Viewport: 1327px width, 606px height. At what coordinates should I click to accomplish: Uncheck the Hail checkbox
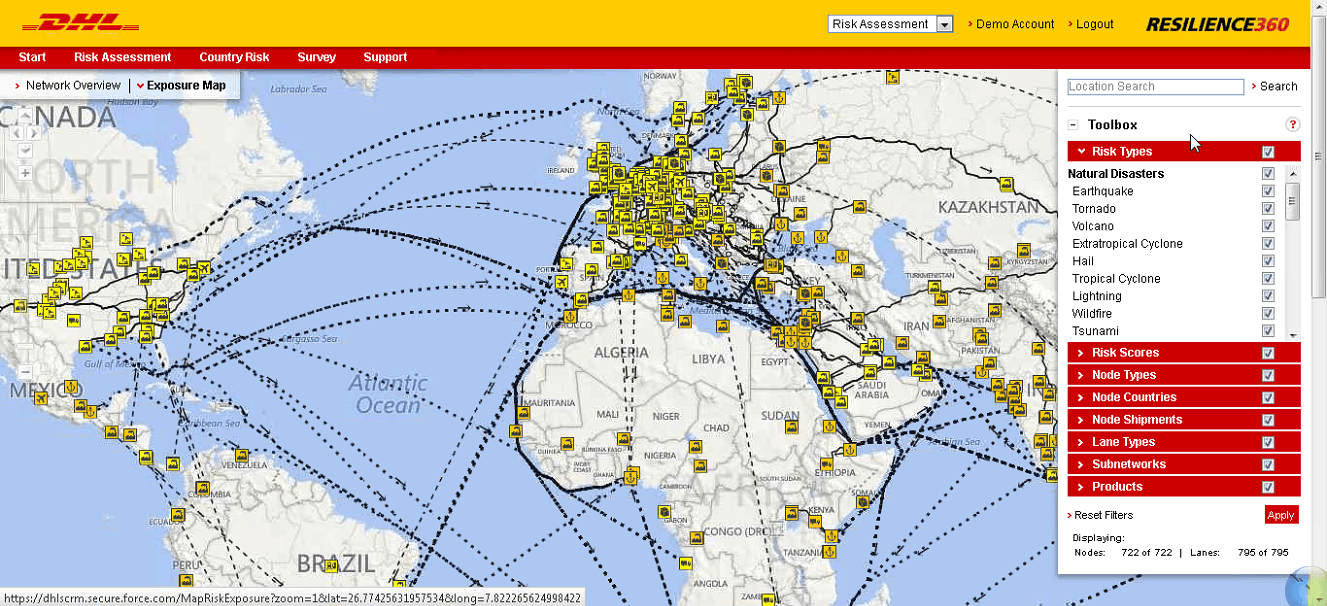click(x=1268, y=261)
